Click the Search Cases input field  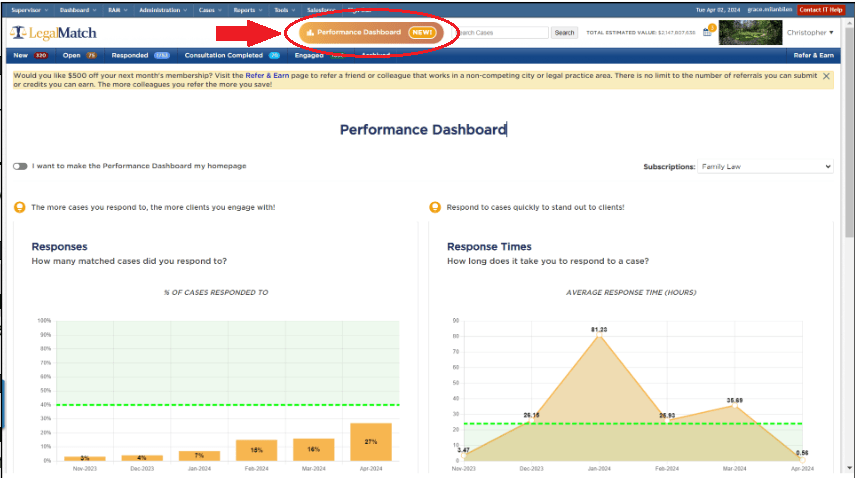coord(500,33)
